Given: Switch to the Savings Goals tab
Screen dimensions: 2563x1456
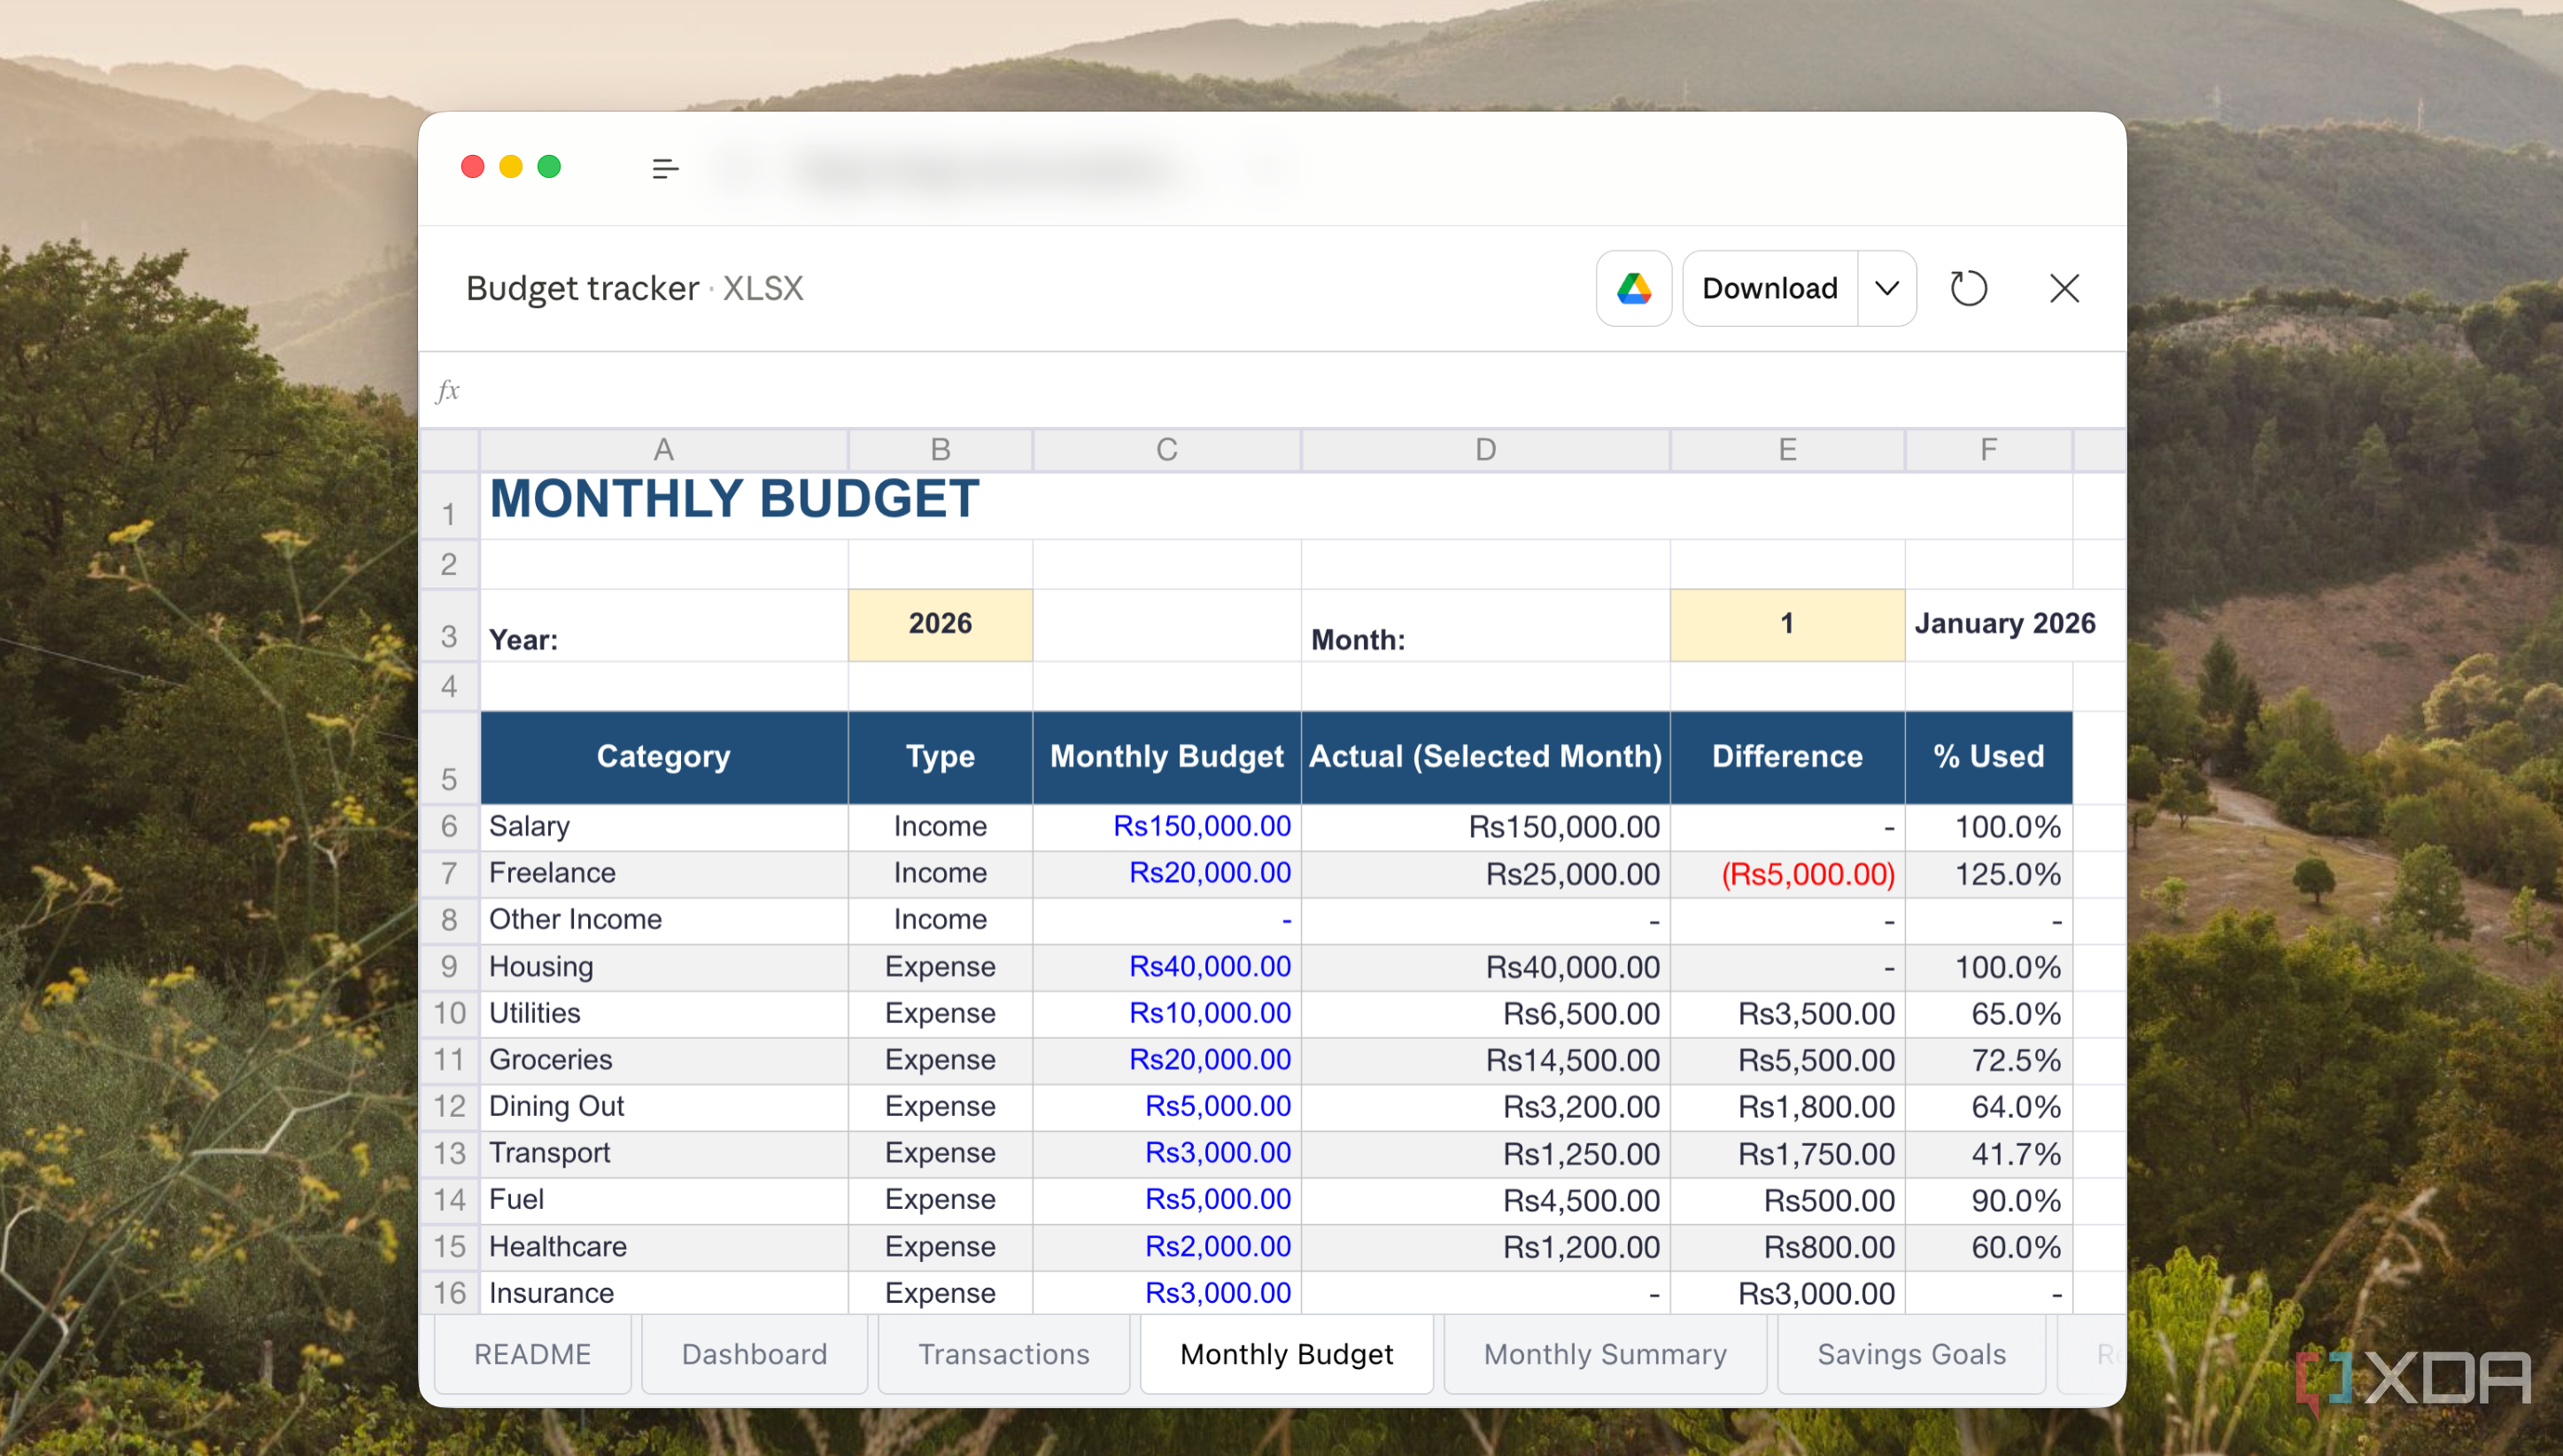Looking at the screenshot, I should tap(1911, 1354).
